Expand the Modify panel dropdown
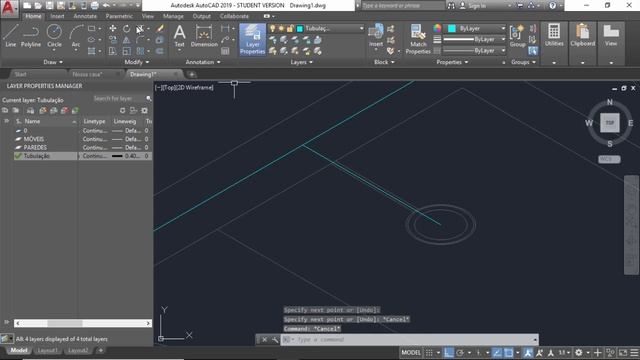The image size is (640, 360). point(137,62)
